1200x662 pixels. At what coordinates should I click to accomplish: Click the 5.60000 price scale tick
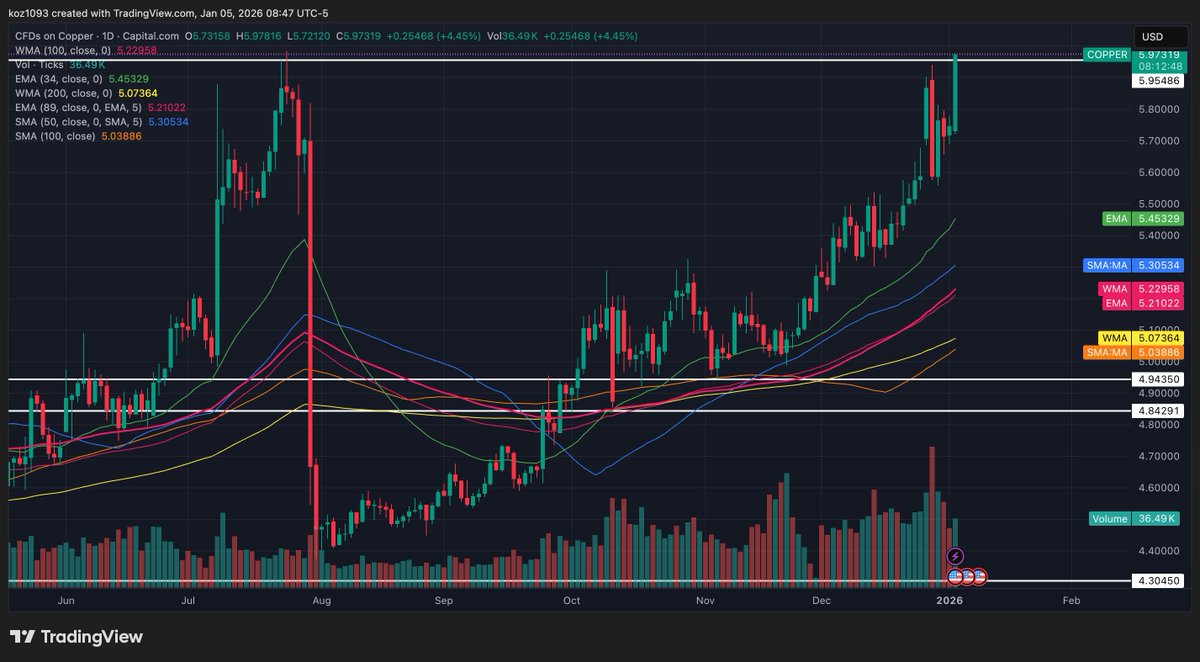[x=1159, y=172]
